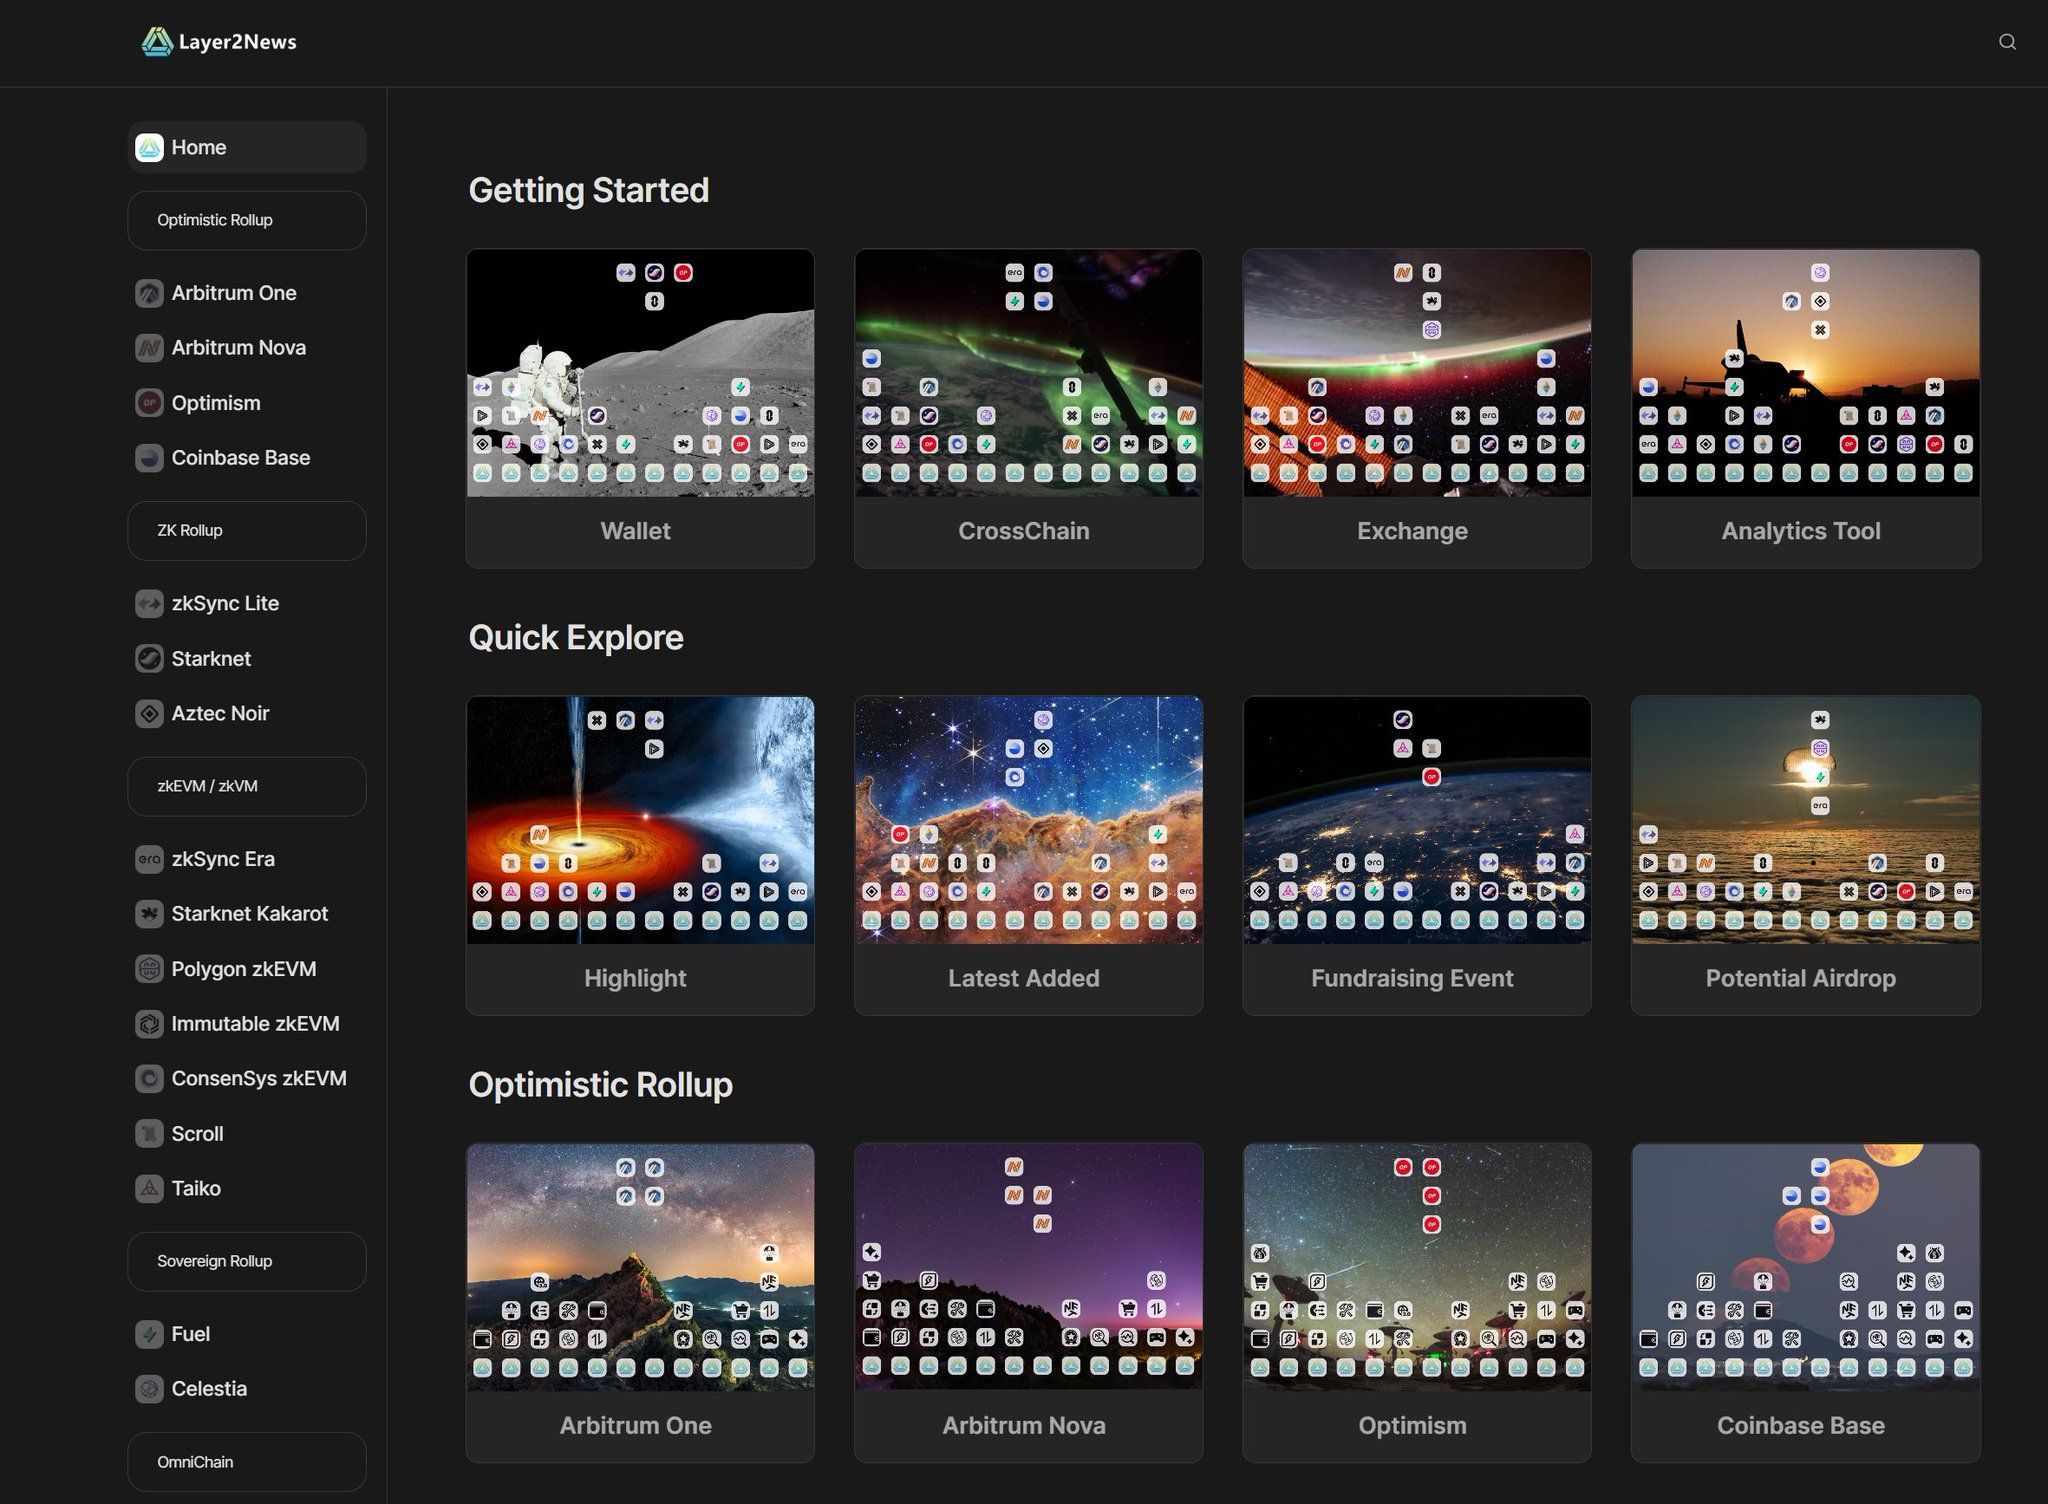Open the Optimism card image
The width and height of the screenshot is (2048, 1504).
tap(1417, 1267)
